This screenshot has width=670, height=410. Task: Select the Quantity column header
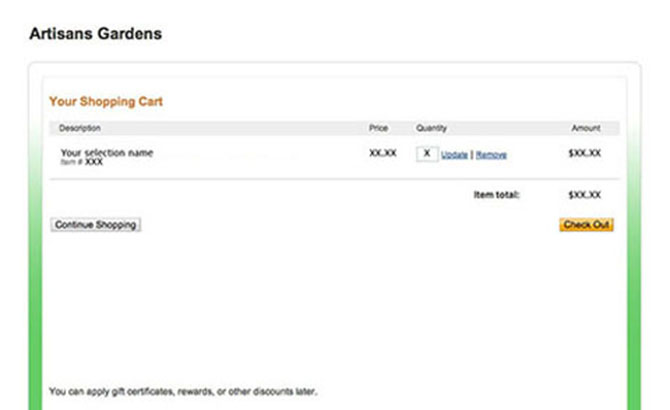coord(431,128)
